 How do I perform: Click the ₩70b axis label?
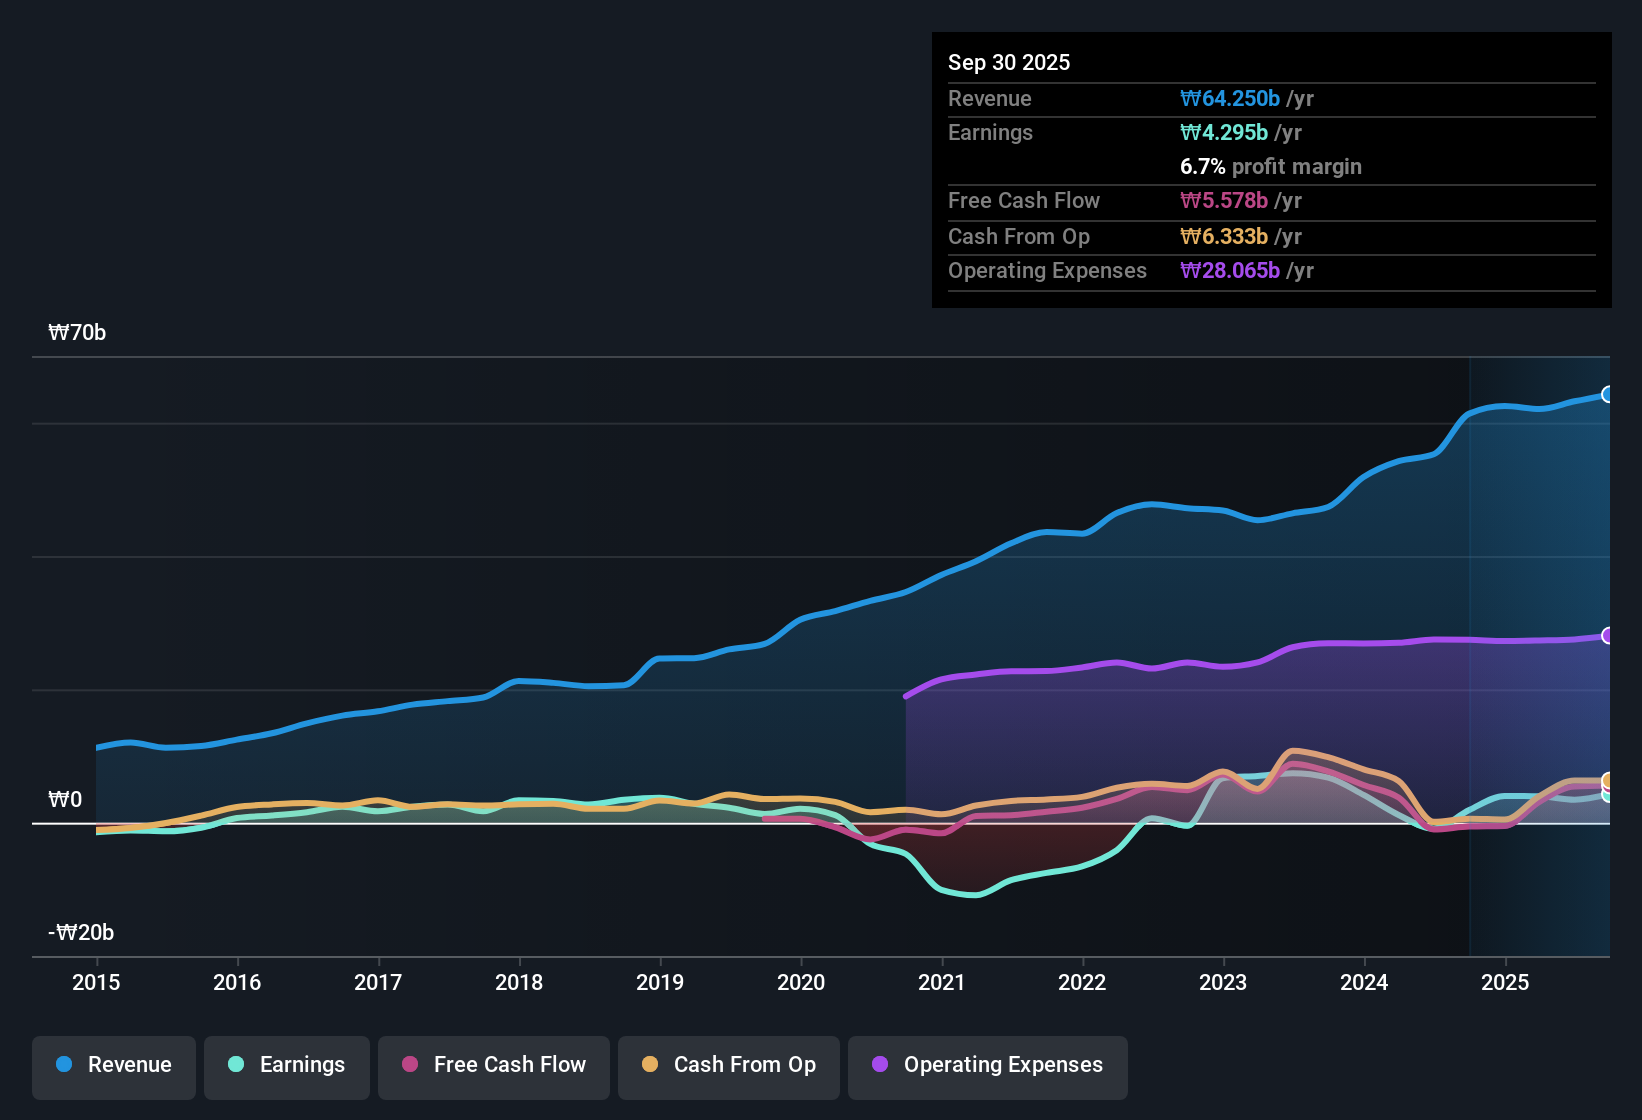point(76,333)
